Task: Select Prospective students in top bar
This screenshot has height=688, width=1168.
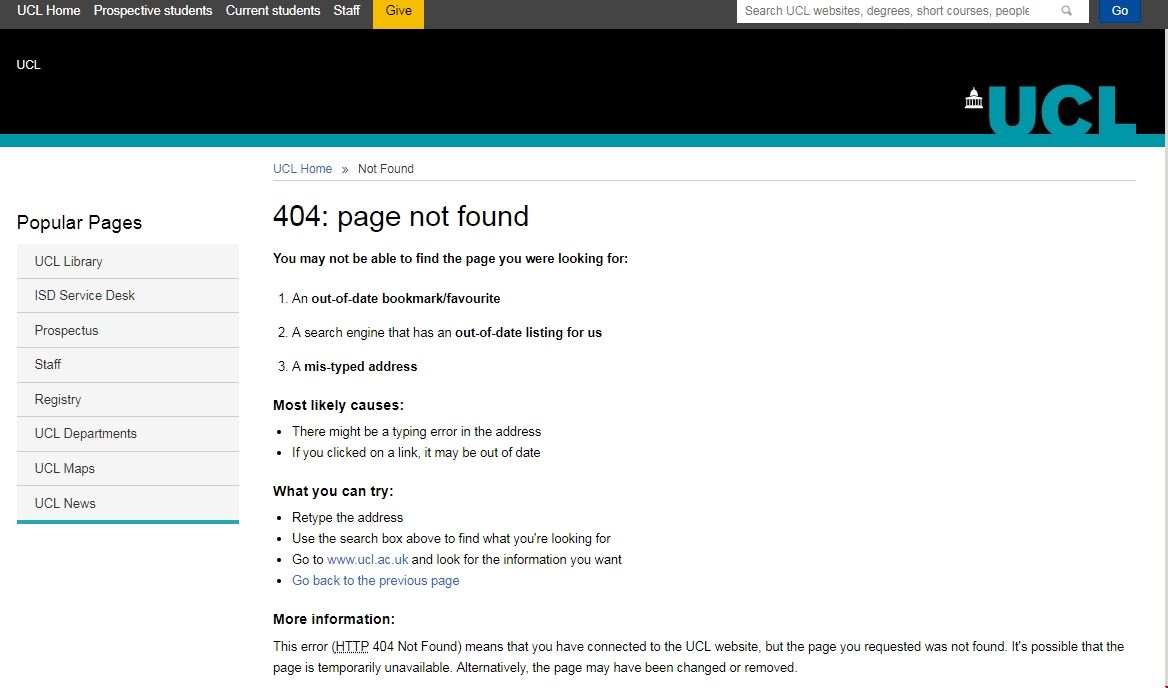Action: pyautogui.click(x=153, y=11)
